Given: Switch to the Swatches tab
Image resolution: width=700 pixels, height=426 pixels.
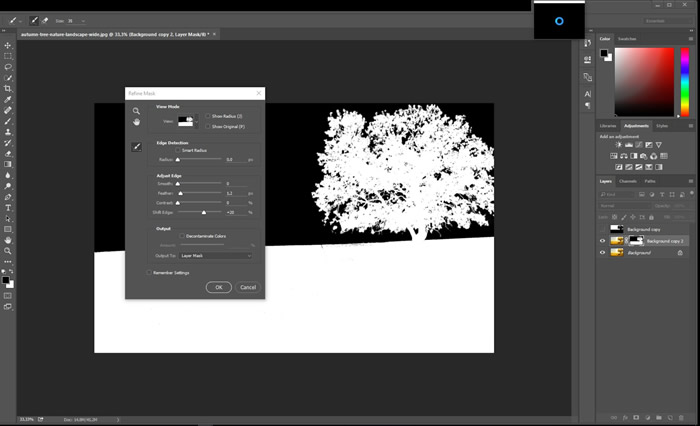Looking at the screenshot, I should (x=627, y=39).
